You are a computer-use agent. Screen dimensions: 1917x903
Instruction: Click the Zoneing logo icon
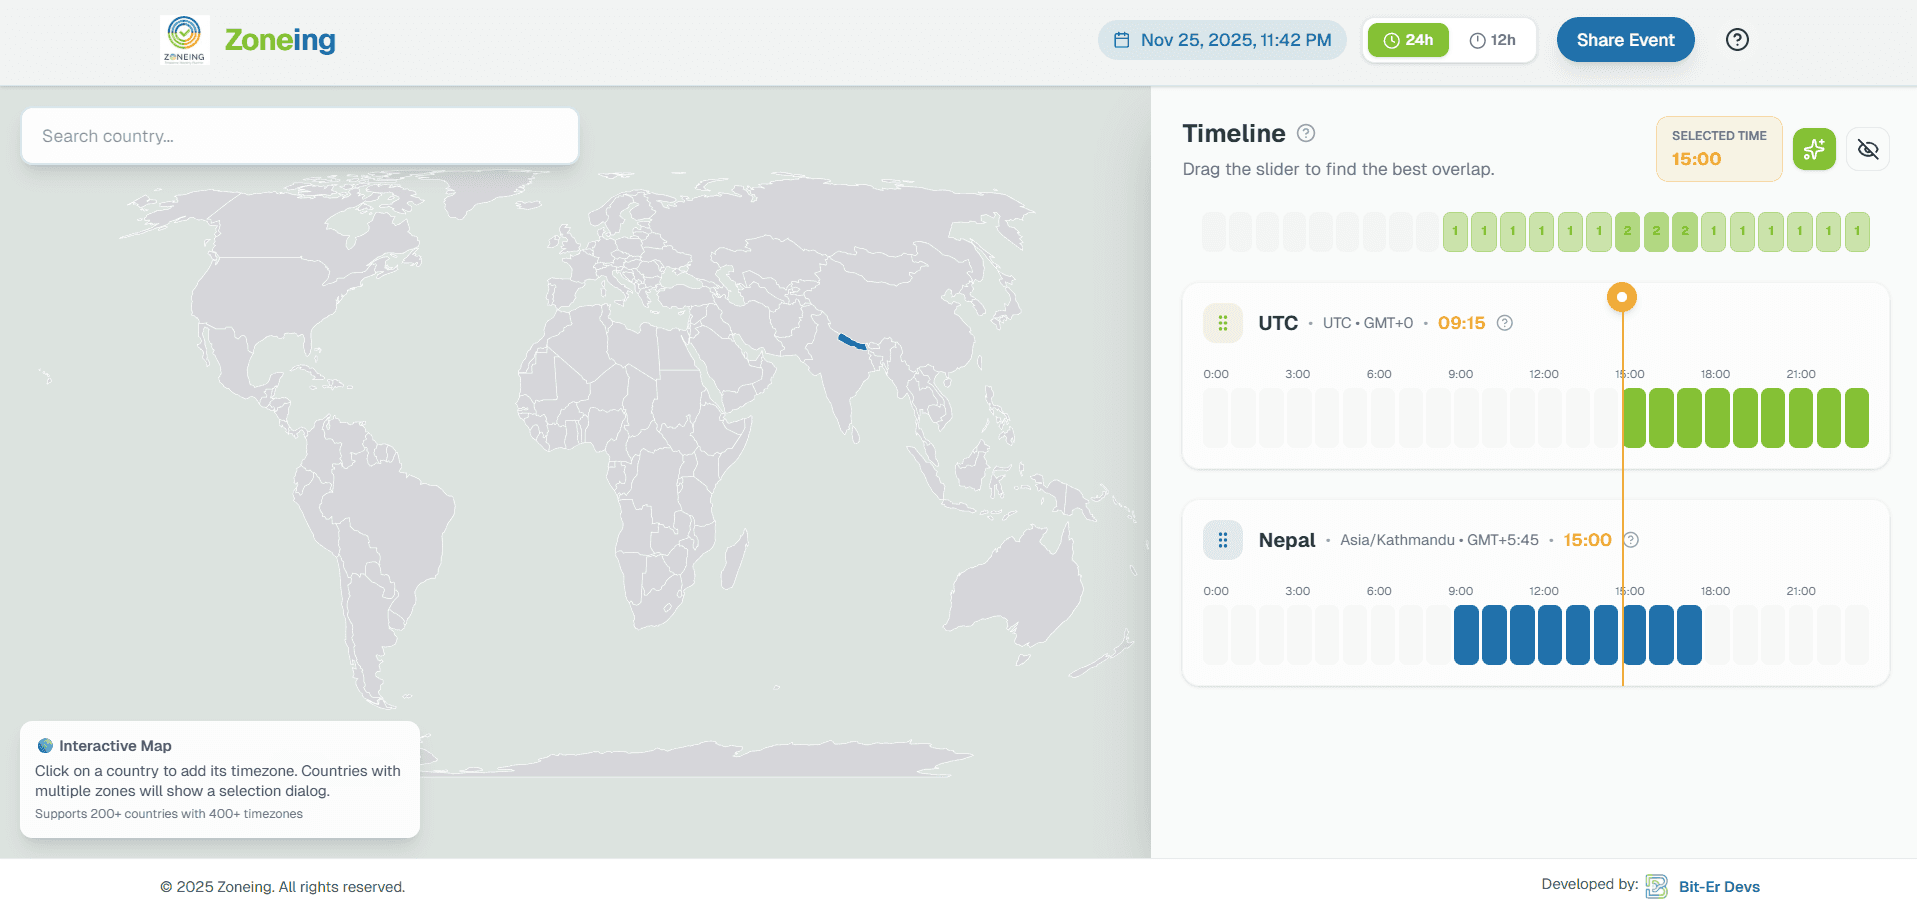coord(184,39)
